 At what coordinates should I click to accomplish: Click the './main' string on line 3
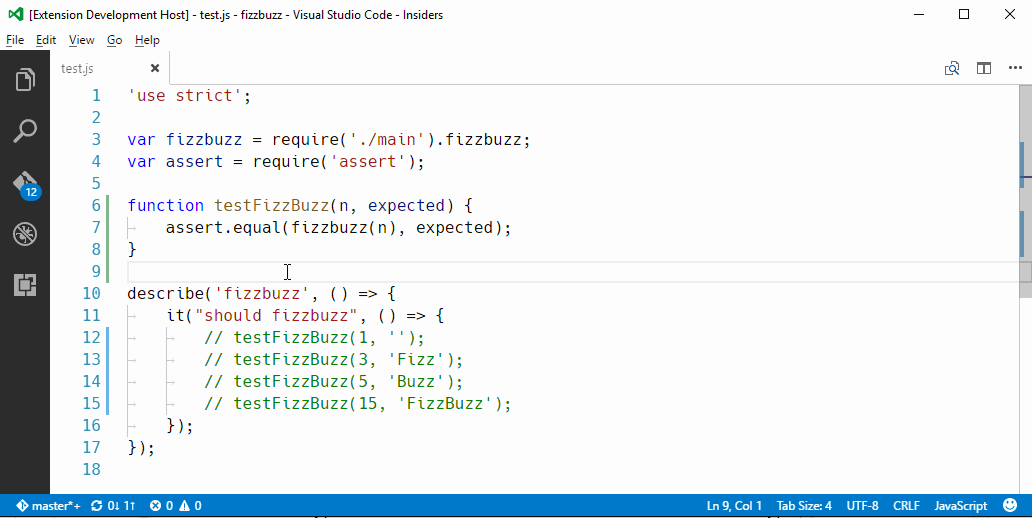(387, 140)
